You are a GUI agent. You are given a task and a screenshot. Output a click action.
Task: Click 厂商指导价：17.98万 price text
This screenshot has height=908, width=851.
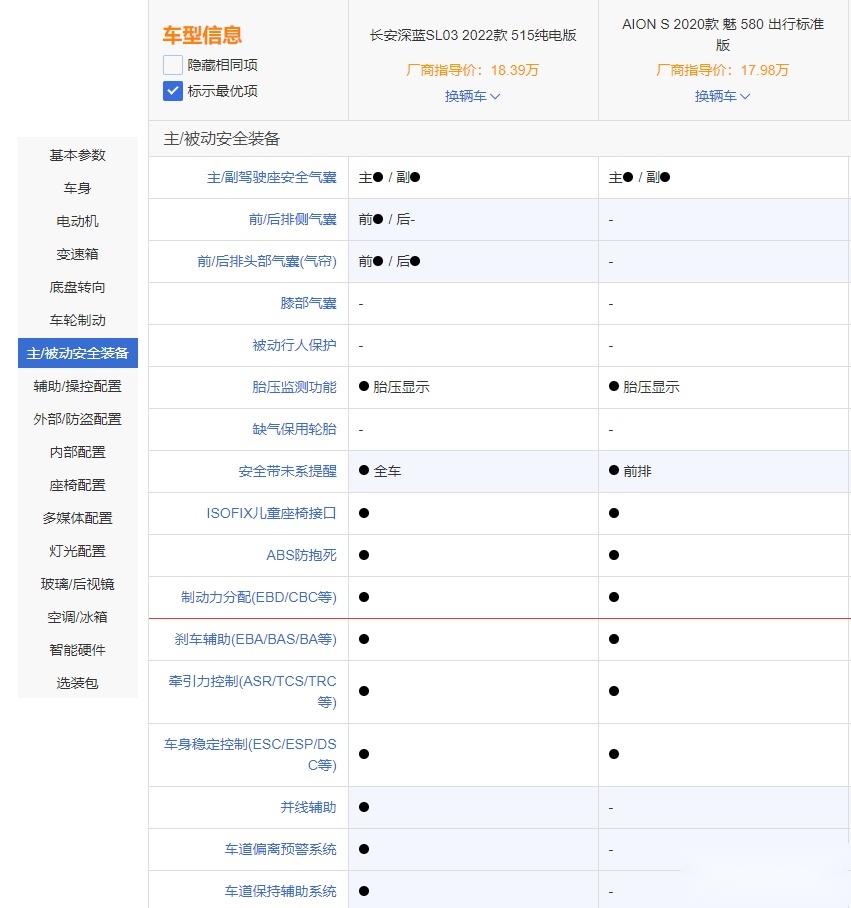click(722, 70)
